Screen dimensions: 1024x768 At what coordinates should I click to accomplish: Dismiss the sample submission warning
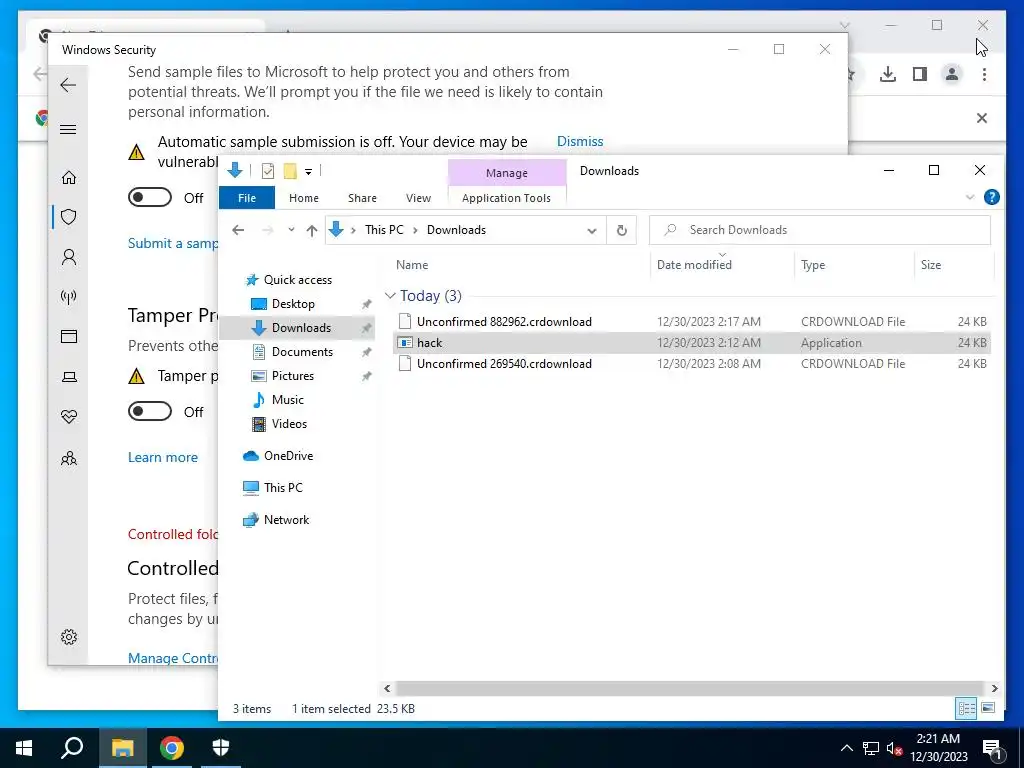pos(580,141)
